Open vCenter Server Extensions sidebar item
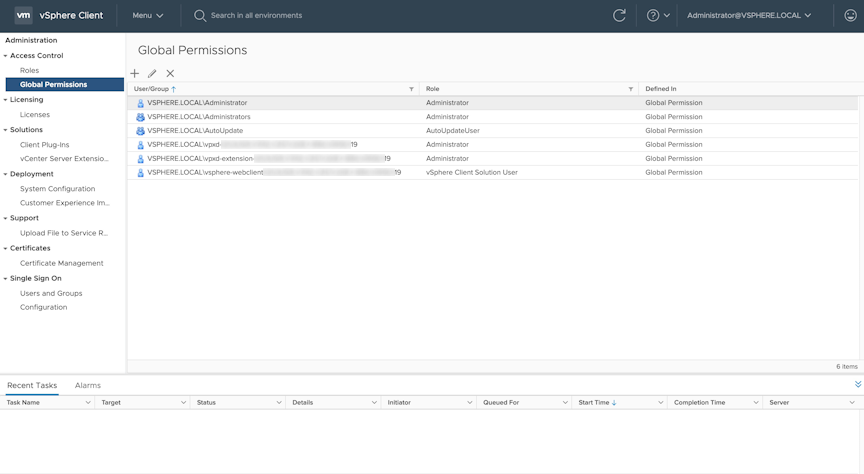 [x=64, y=159]
